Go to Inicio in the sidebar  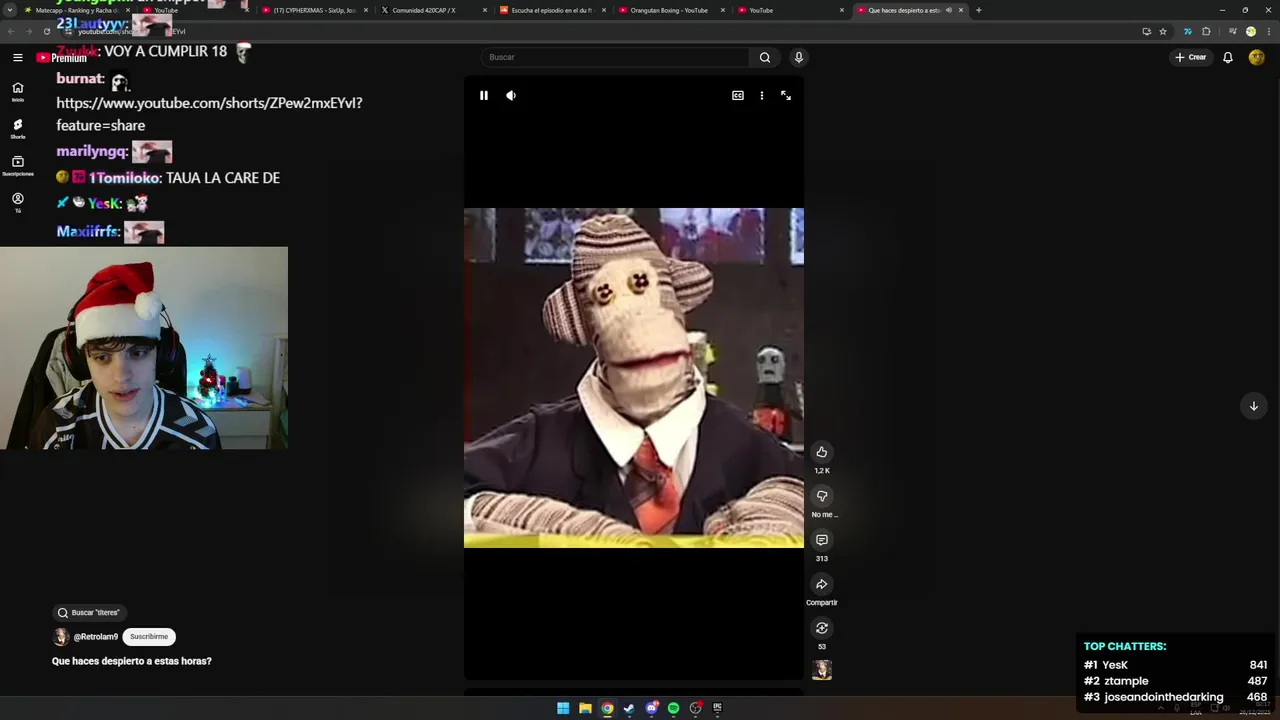point(18,91)
